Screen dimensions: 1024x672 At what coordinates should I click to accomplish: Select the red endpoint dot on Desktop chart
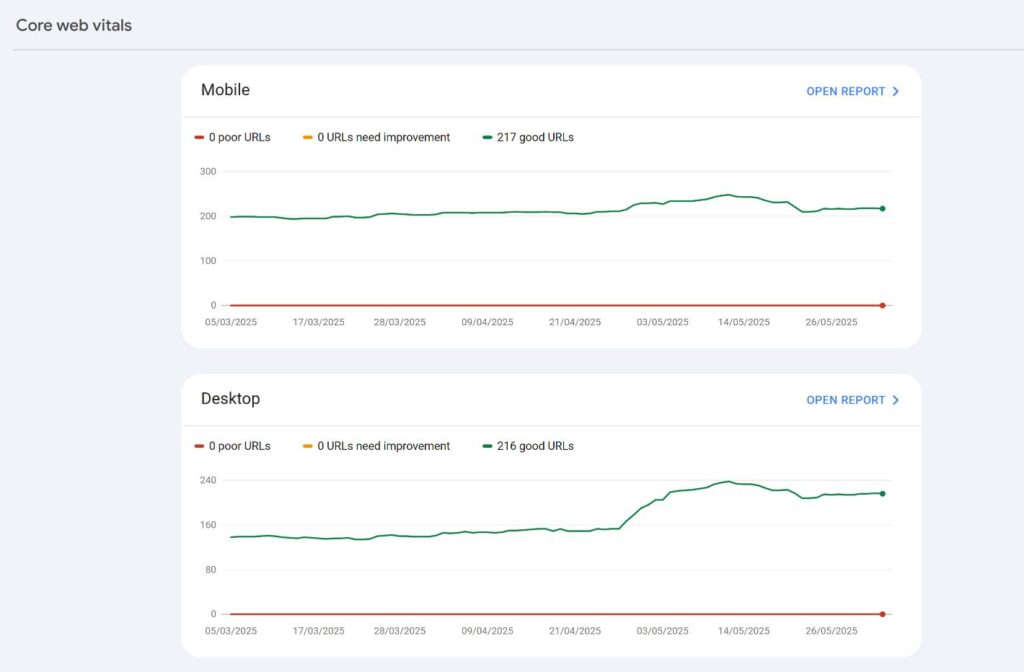click(881, 614)
